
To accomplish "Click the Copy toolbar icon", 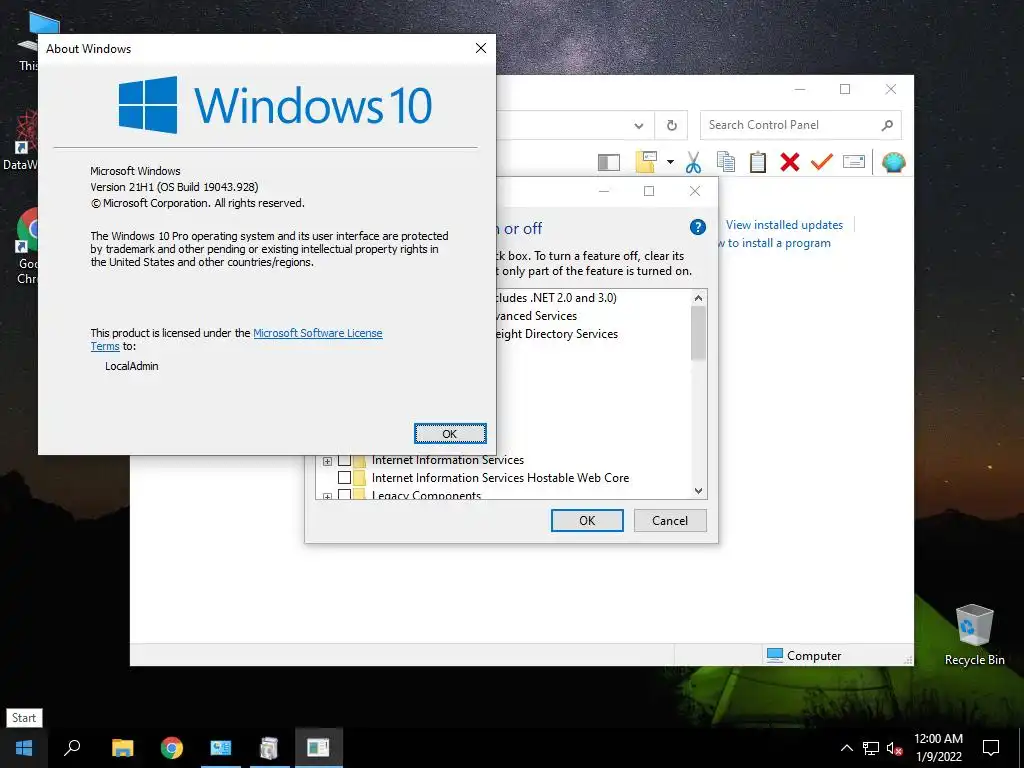I will (x=726, y=162).
